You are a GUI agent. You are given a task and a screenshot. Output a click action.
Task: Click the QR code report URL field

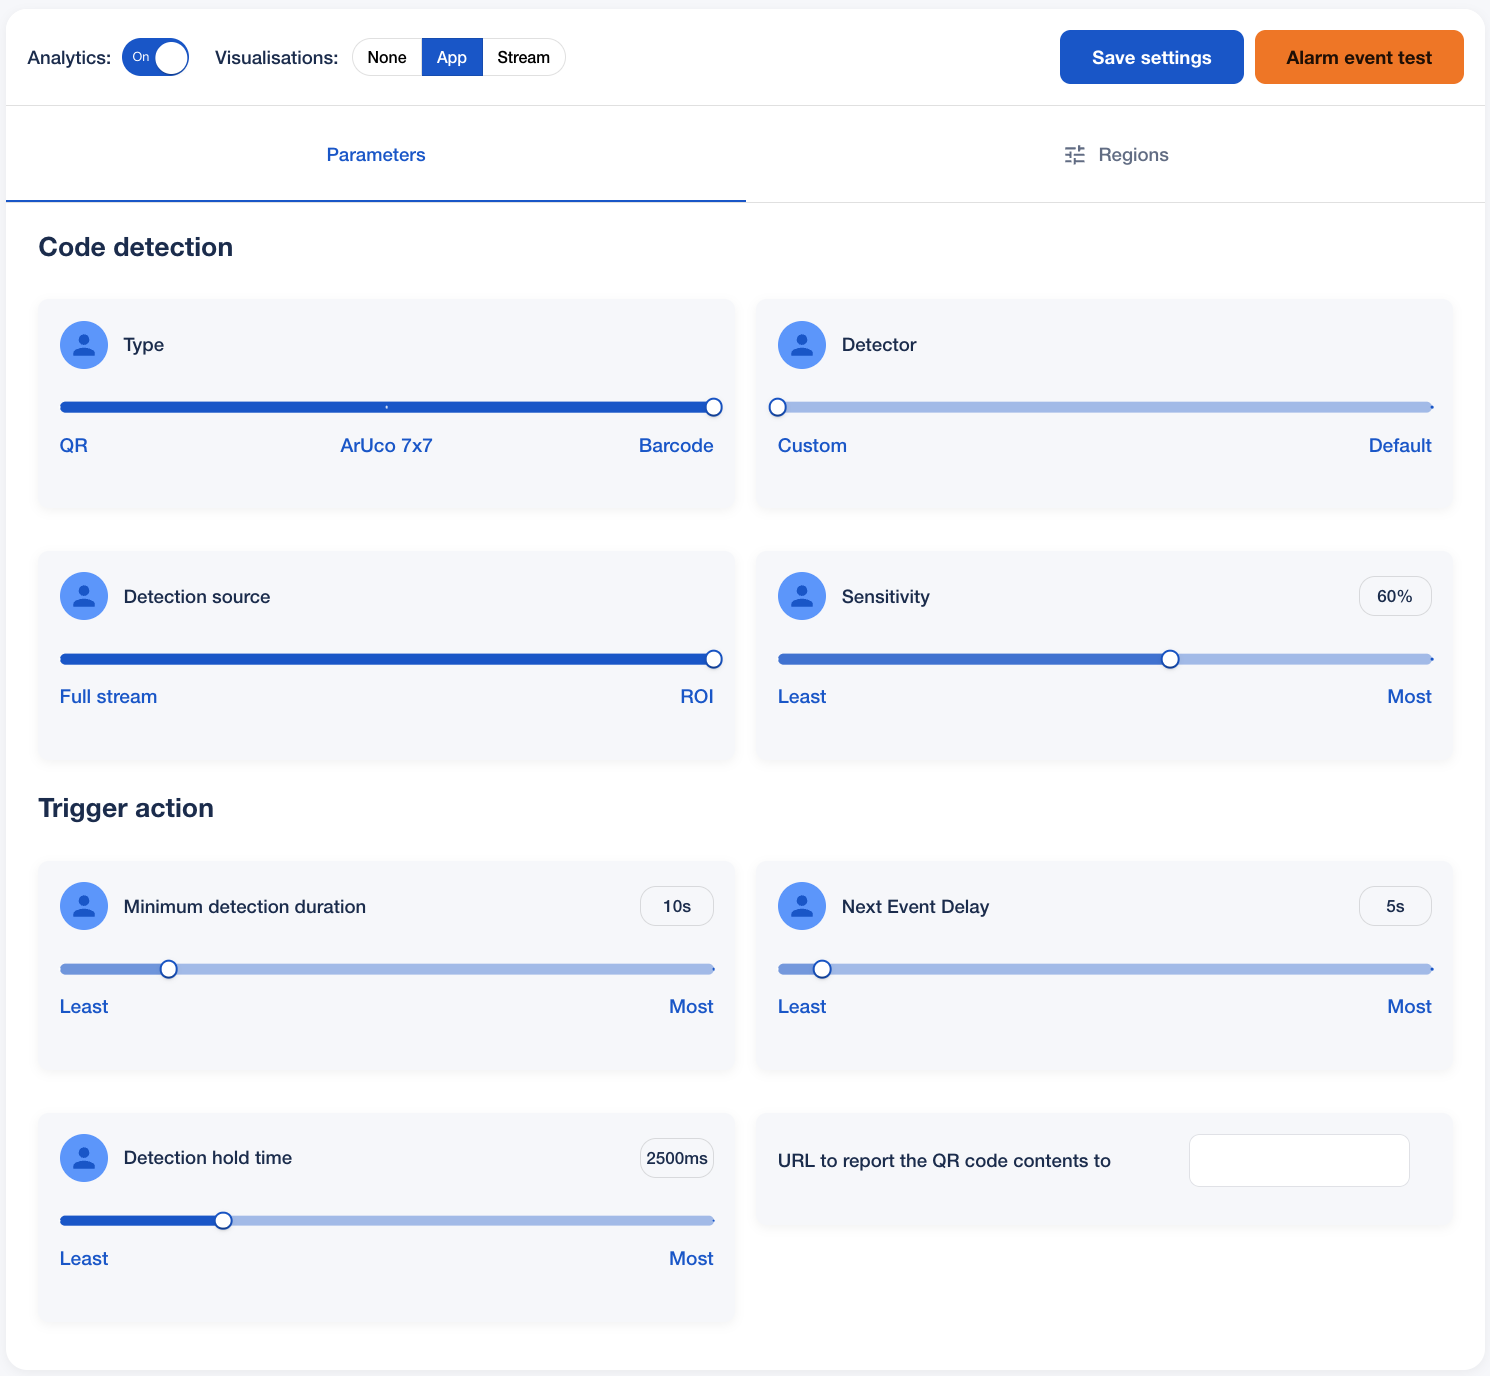click(x=1299, y=1160)
